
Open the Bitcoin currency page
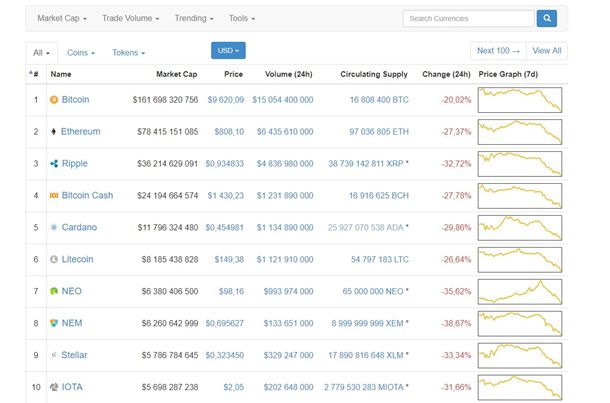tap(75, 100)
